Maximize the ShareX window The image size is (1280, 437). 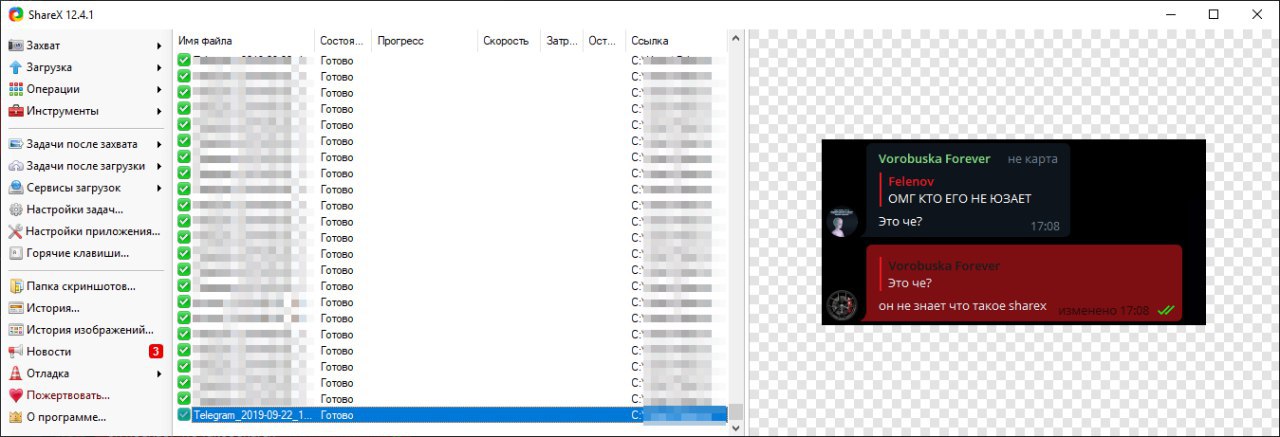pos(1213,14)
